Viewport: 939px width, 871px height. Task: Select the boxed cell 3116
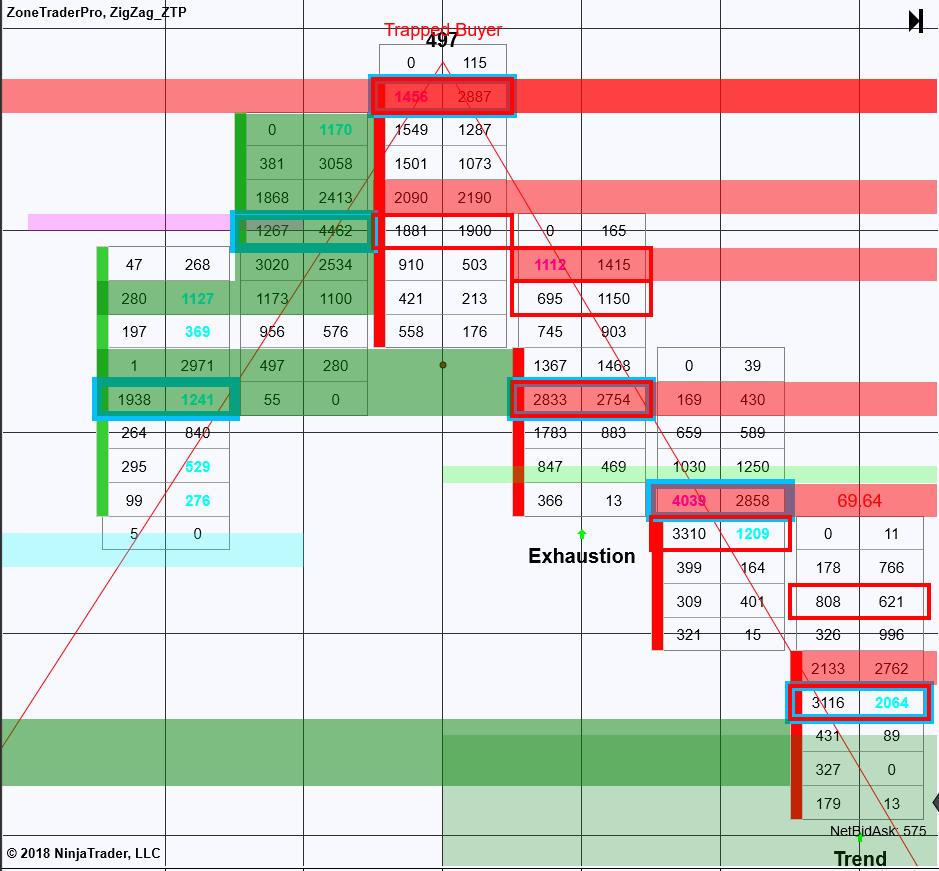[x=828, y=703]
